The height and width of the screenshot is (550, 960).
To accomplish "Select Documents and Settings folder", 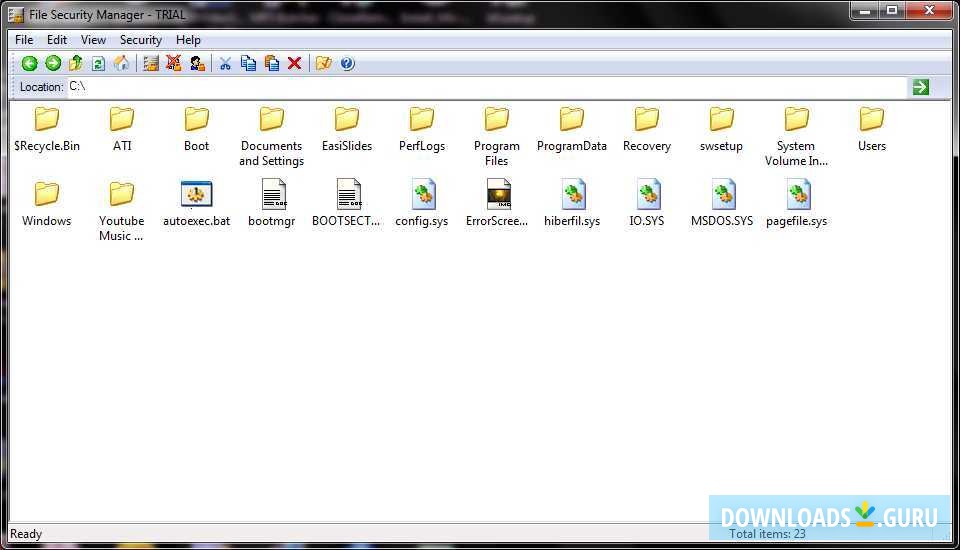I will point(271,137).
